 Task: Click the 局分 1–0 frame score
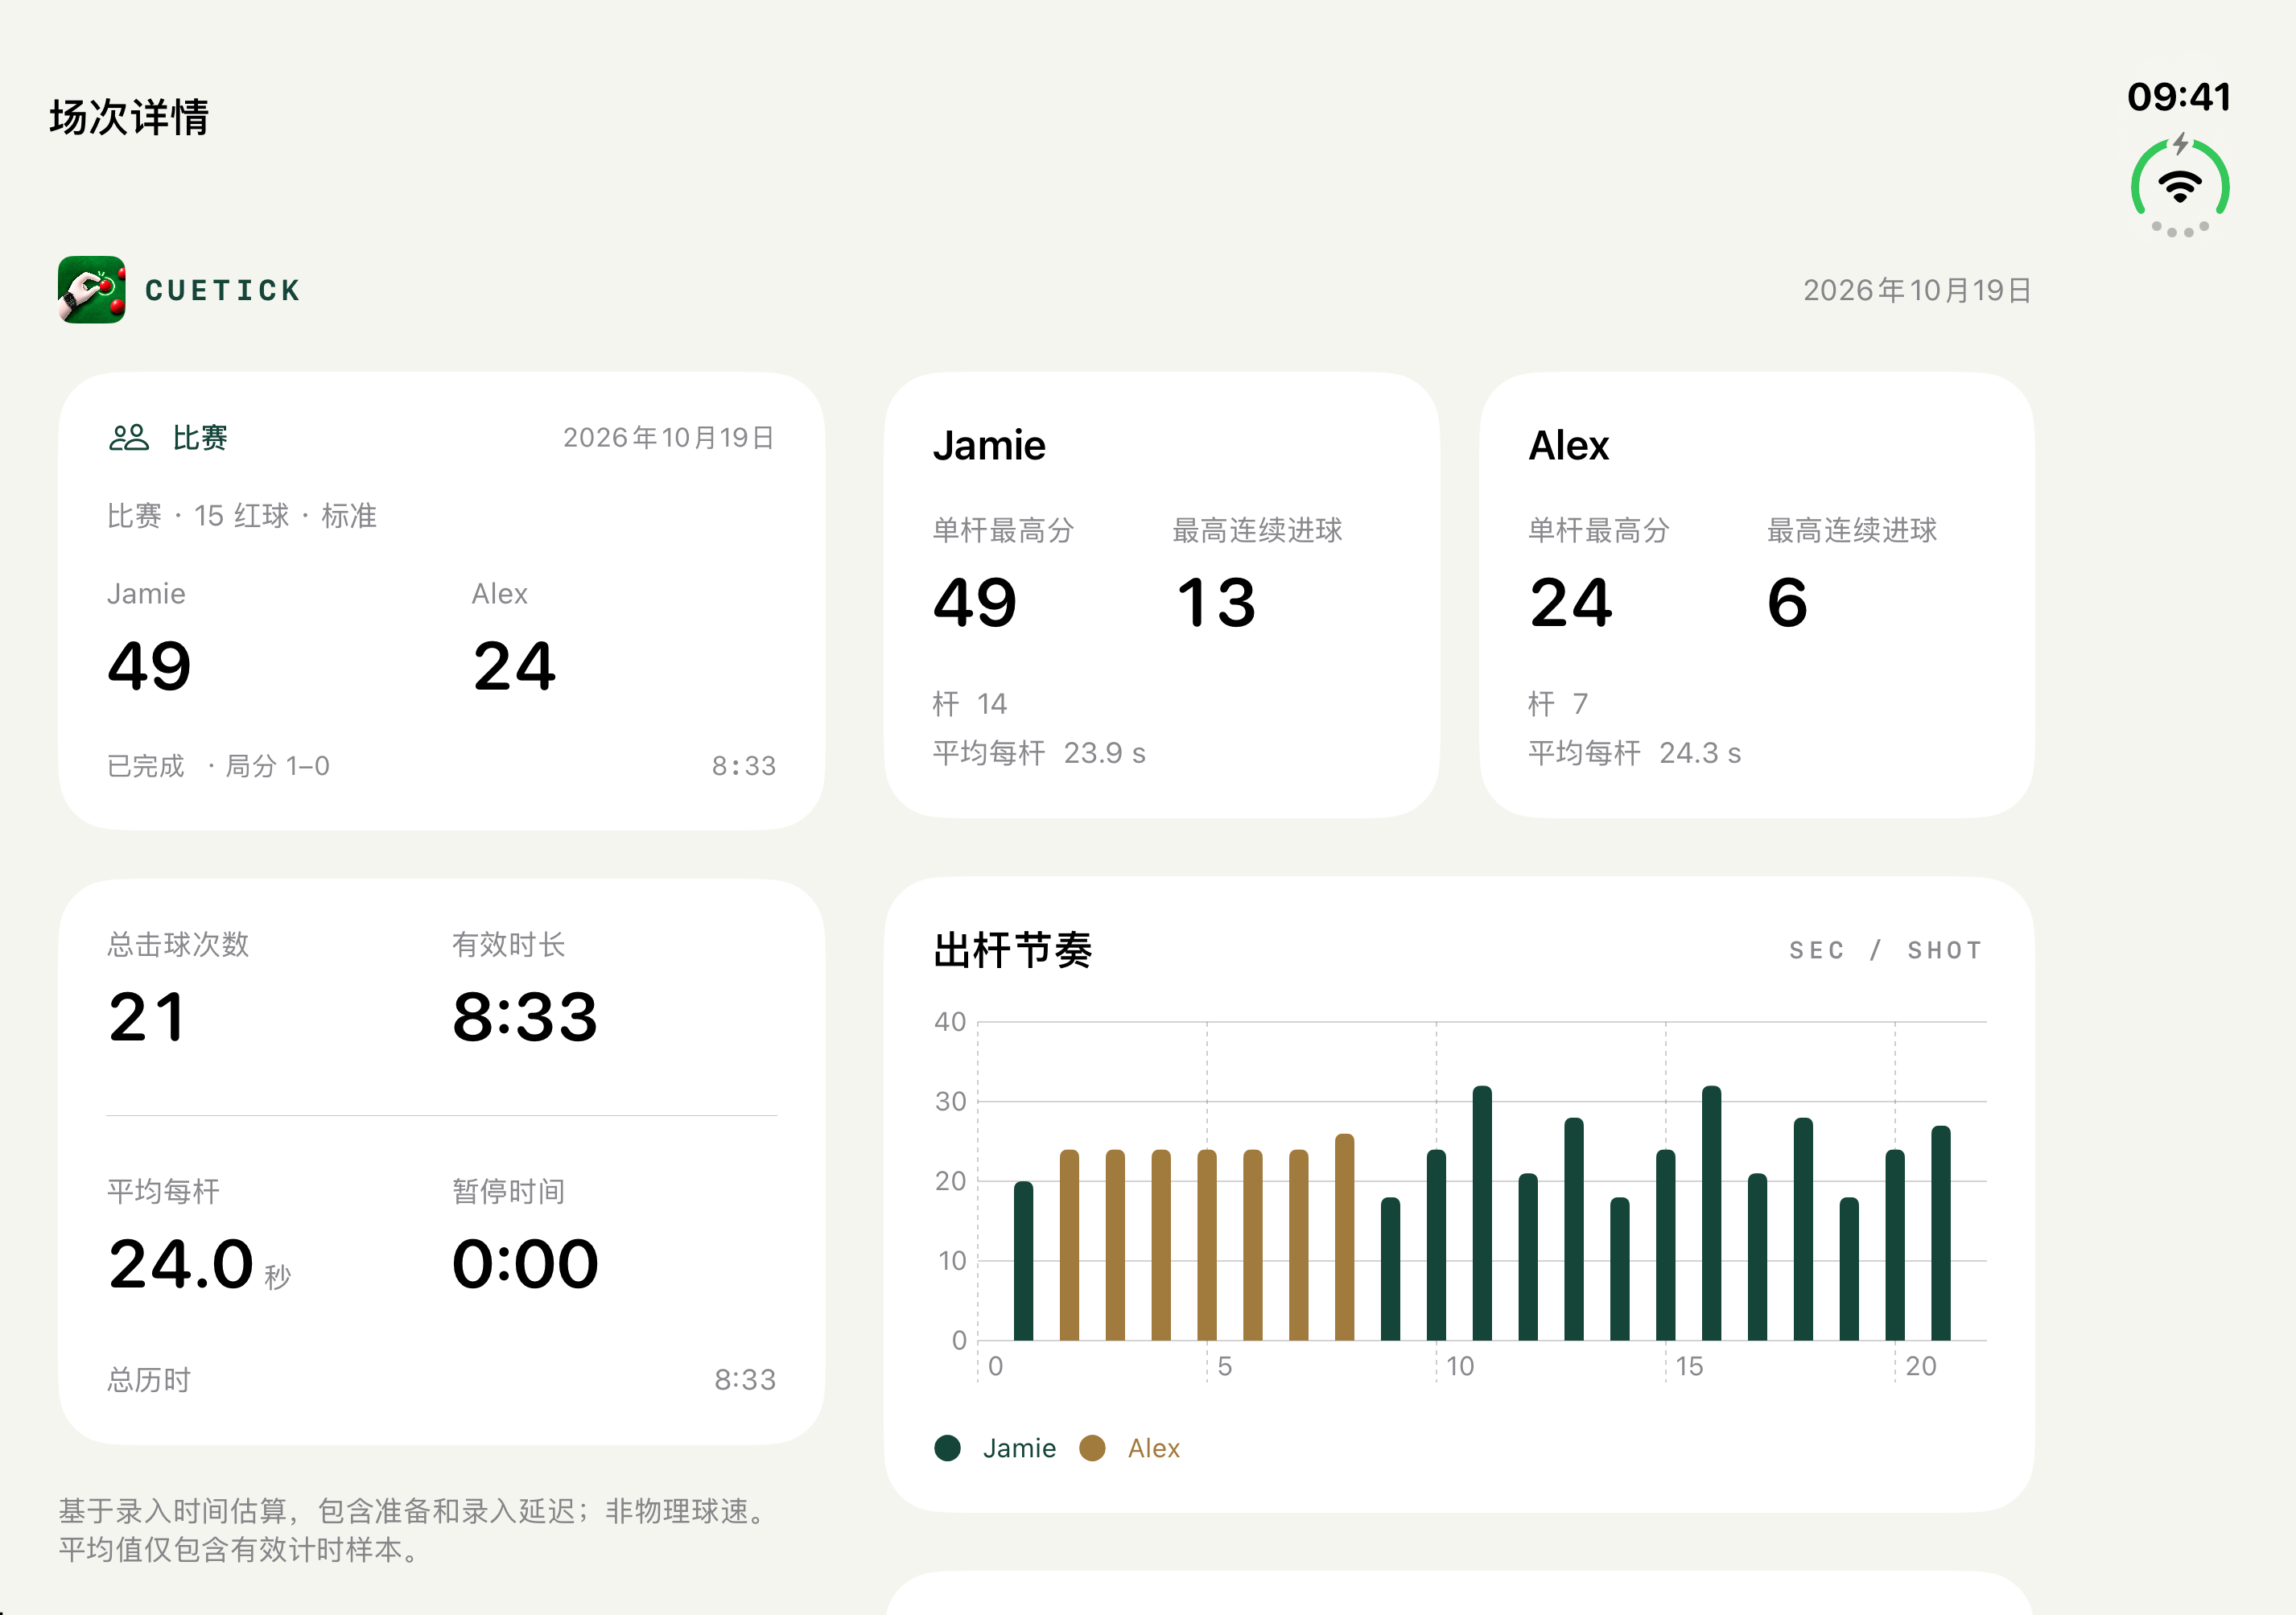(278, 766)
